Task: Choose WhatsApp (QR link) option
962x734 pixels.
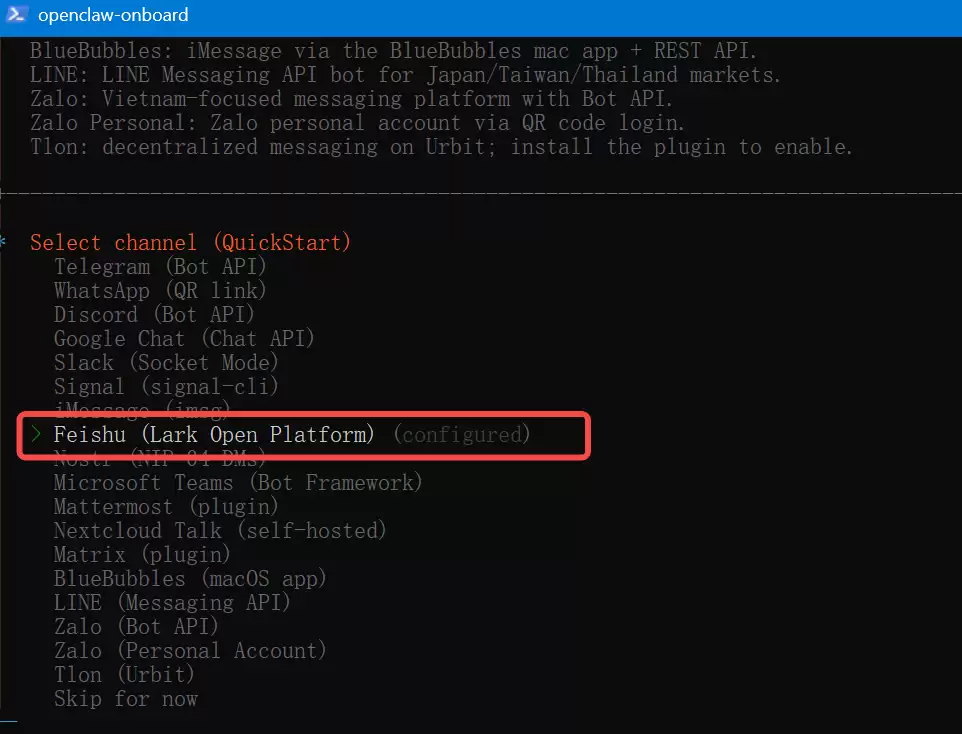Action: click(160, 291)
